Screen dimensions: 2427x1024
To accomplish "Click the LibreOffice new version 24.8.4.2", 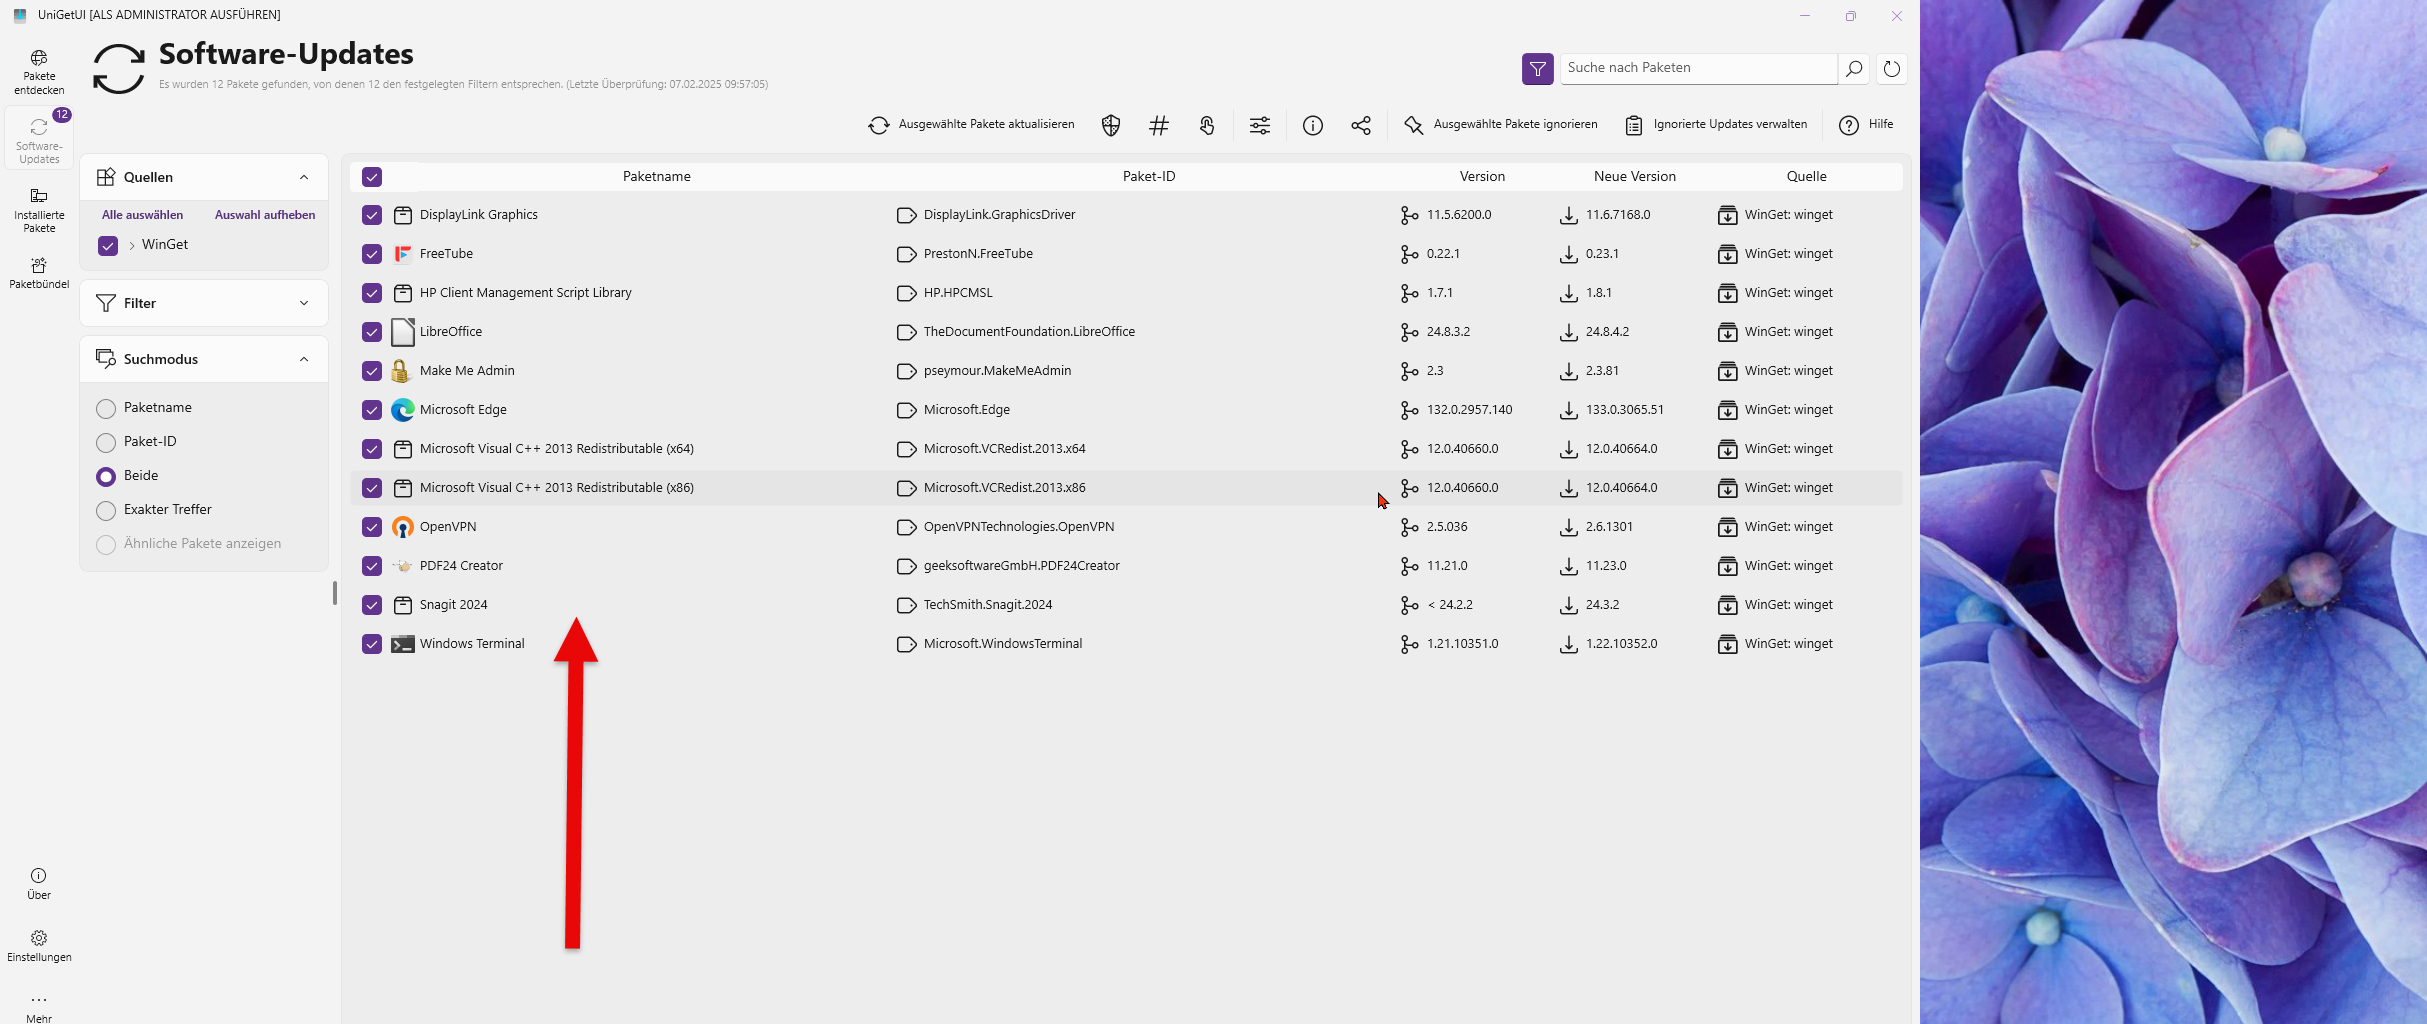I will point(1608,332).
